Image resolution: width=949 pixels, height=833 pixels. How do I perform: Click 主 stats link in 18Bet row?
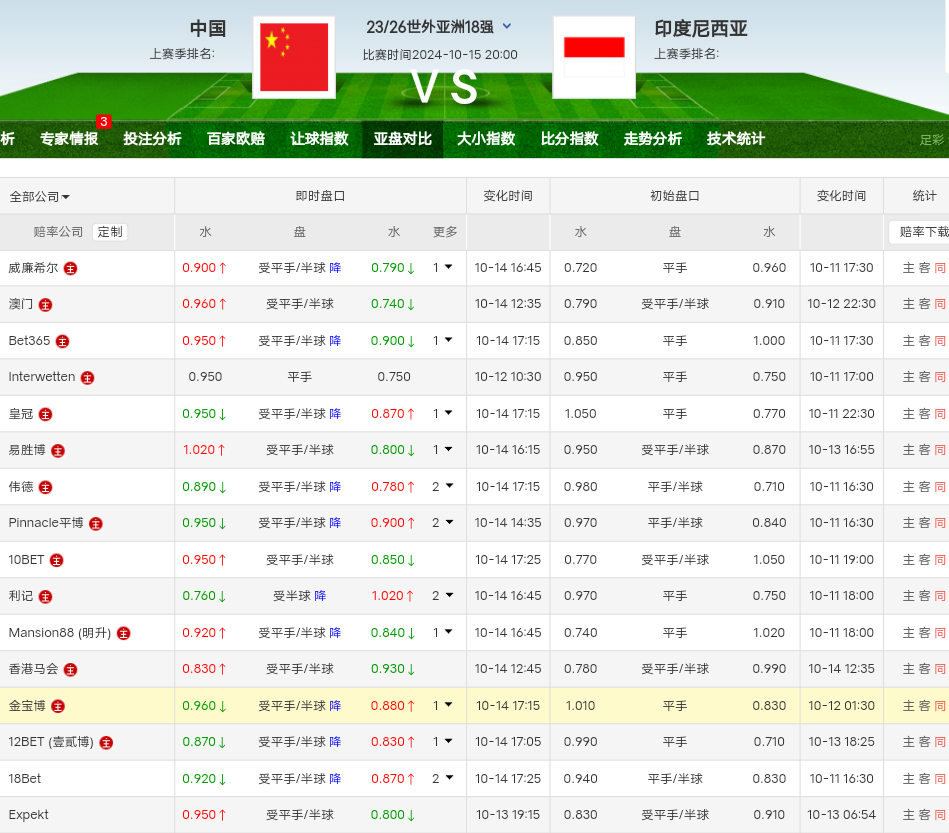(x=908, y=779)
